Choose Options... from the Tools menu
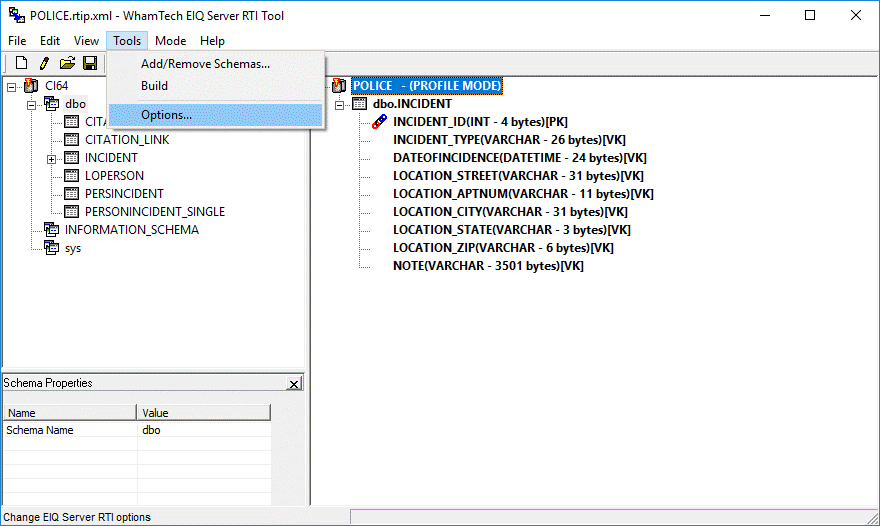The width and height of the screenshot is (880, 526). 166,115
